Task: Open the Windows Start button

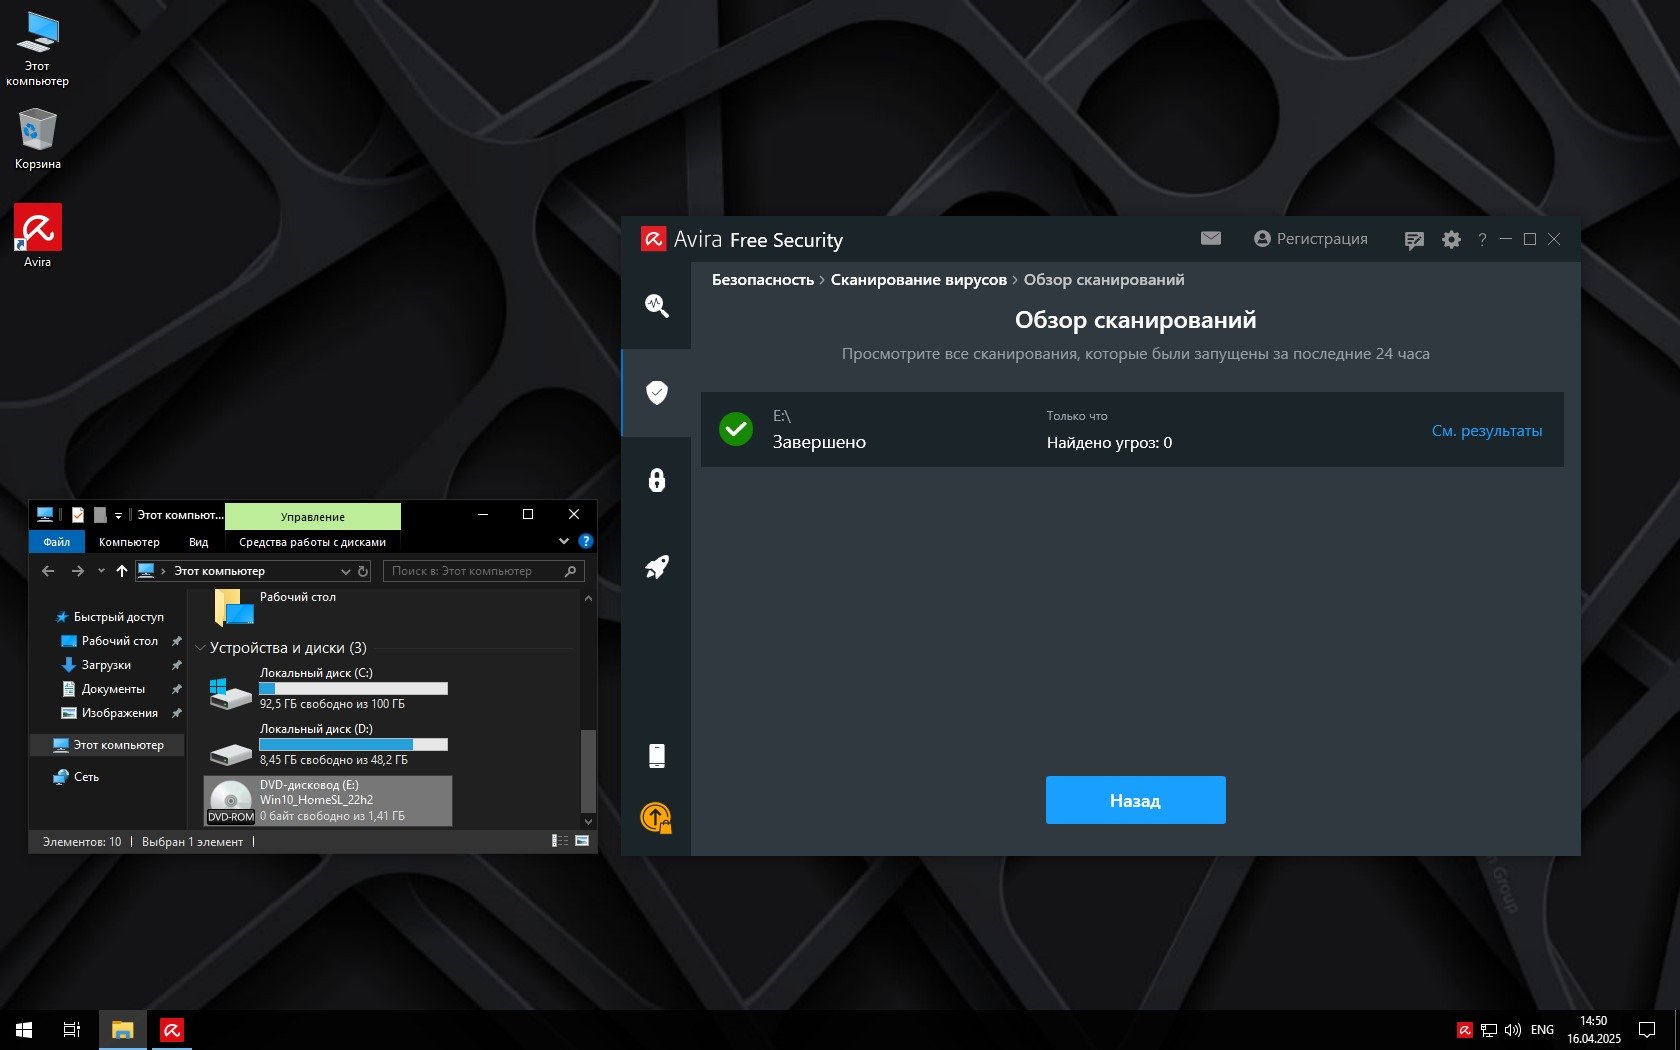Action: (24, 1030)
